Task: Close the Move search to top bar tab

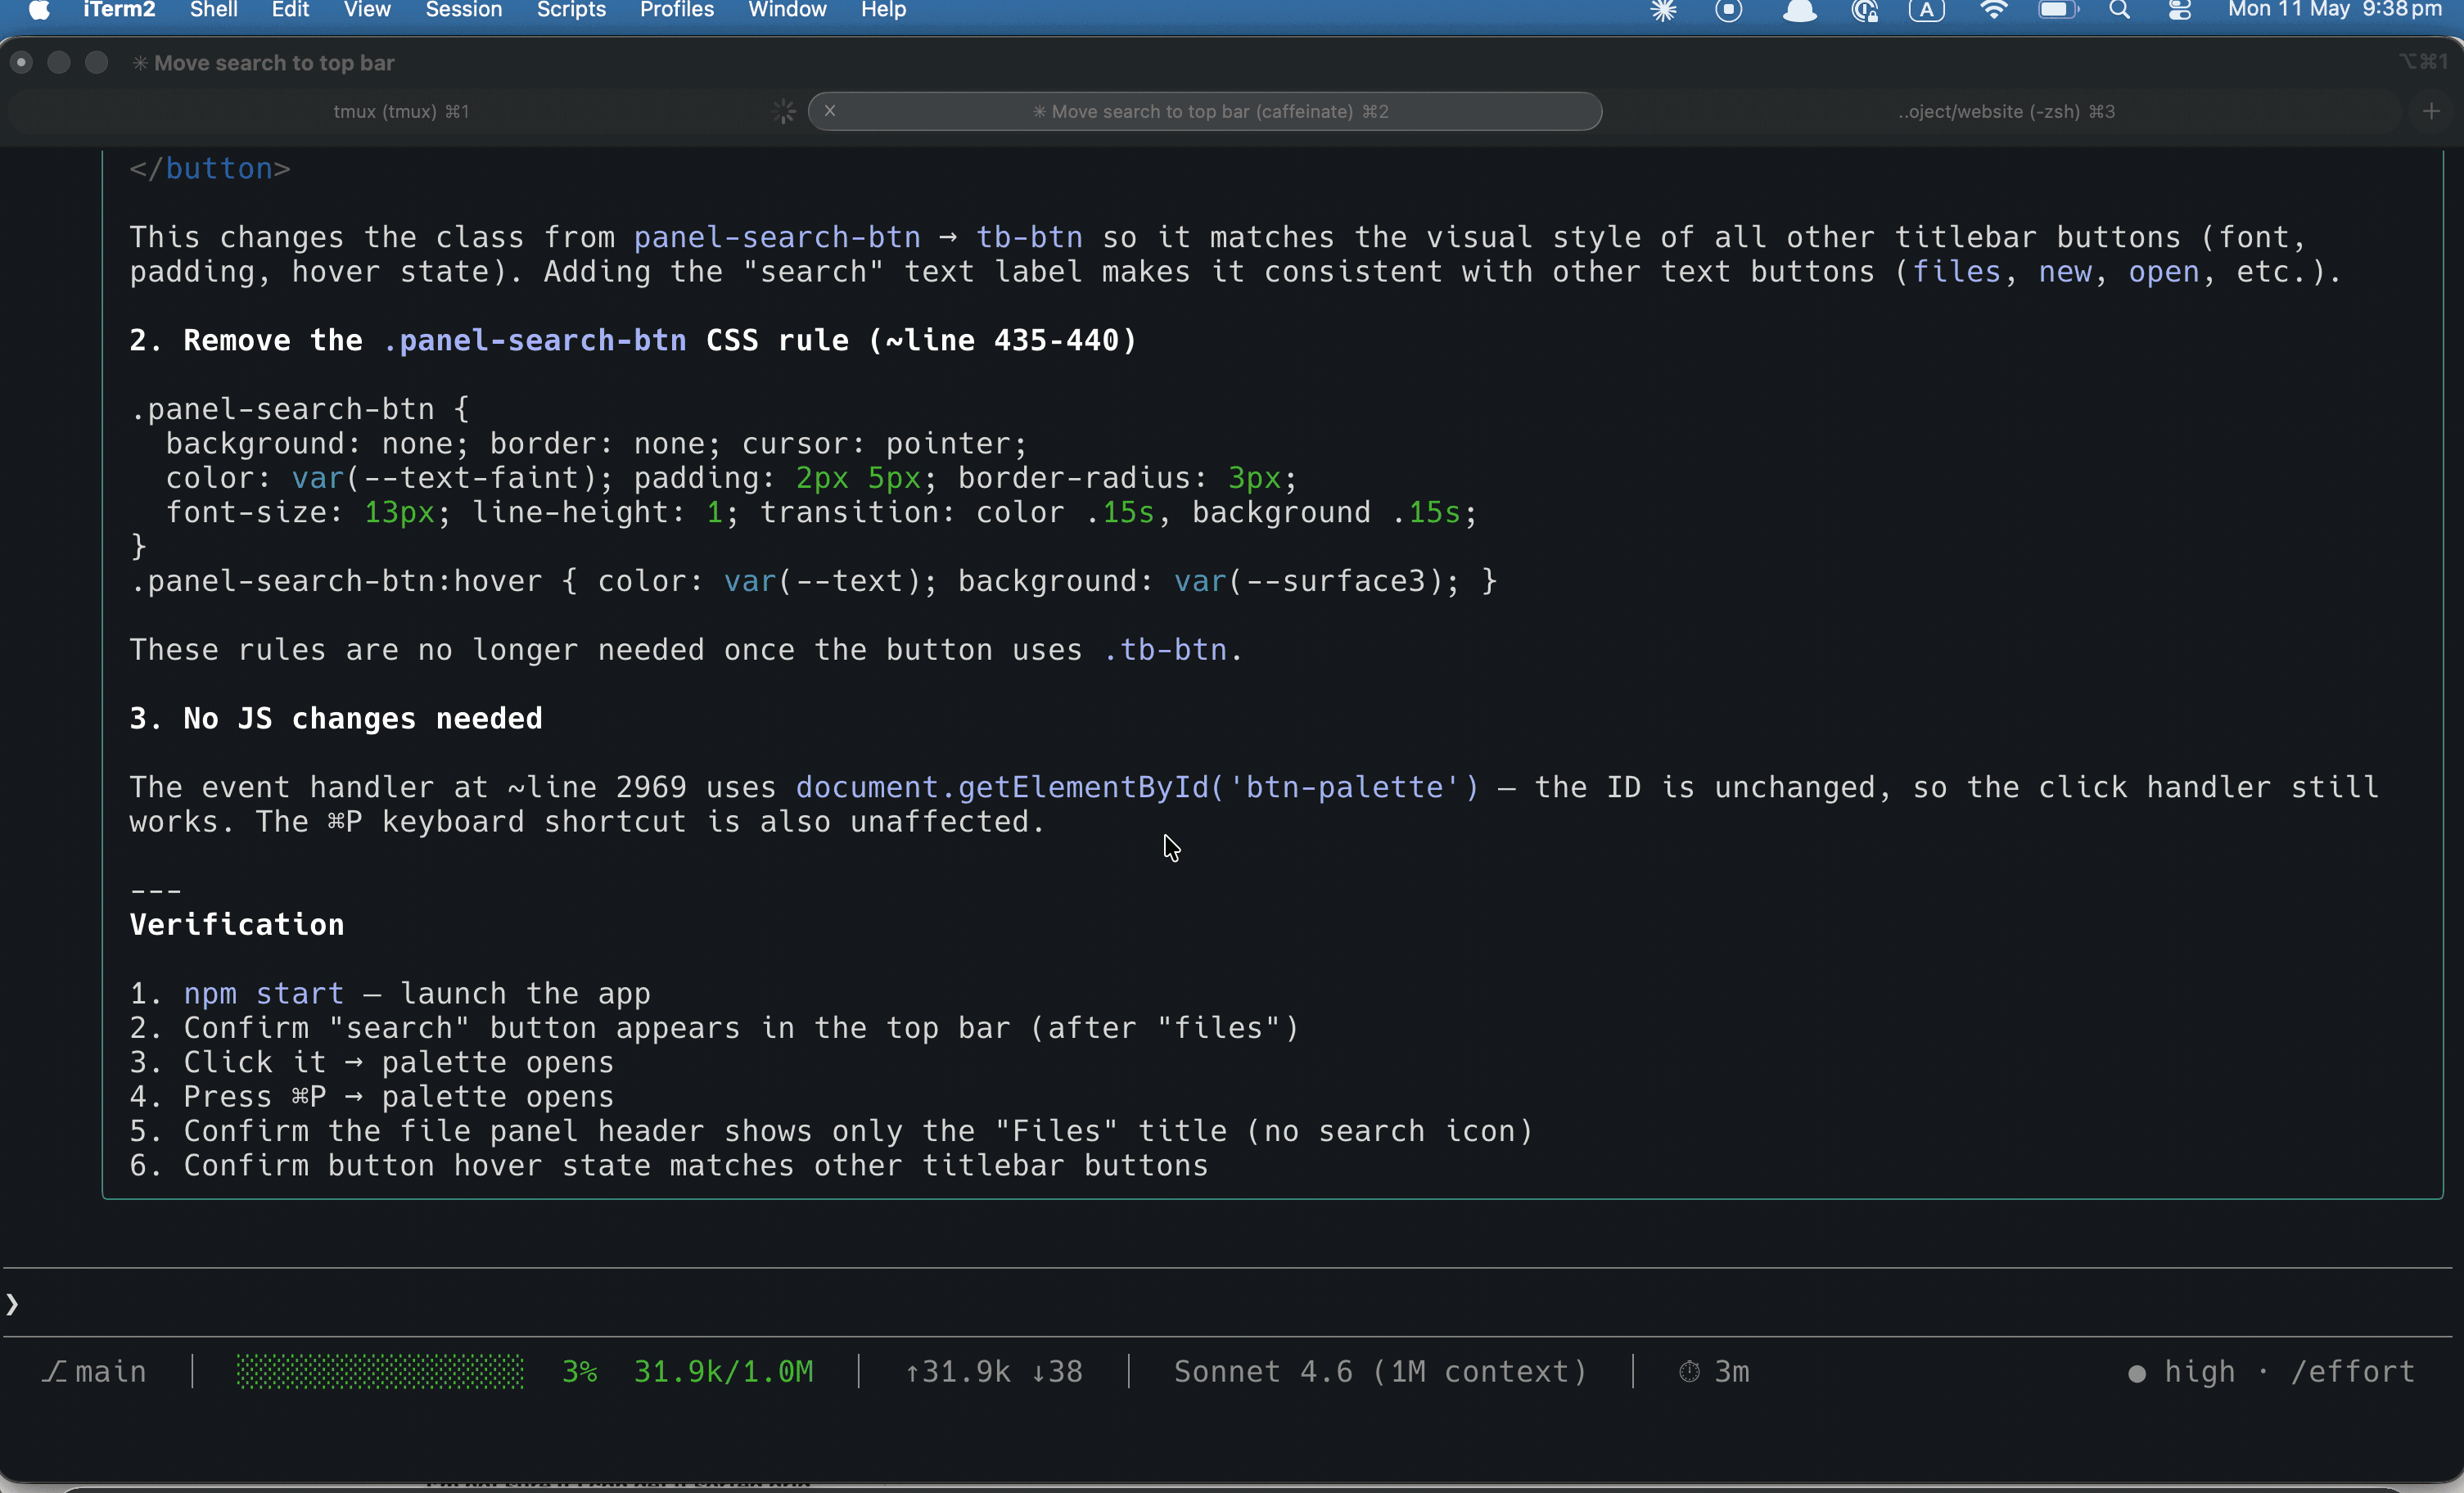Action: (x=830, y=111)
